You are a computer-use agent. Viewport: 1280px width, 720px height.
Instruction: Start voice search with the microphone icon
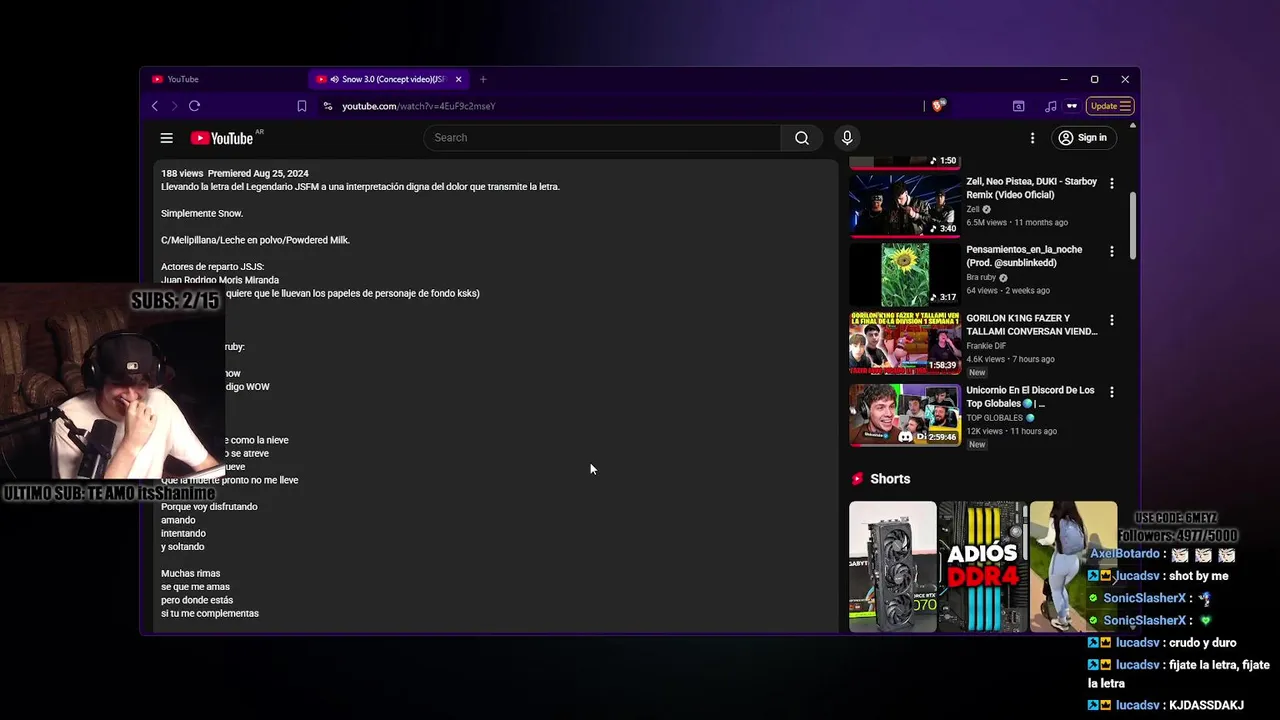pyautogui.click(x=847, y=138)
